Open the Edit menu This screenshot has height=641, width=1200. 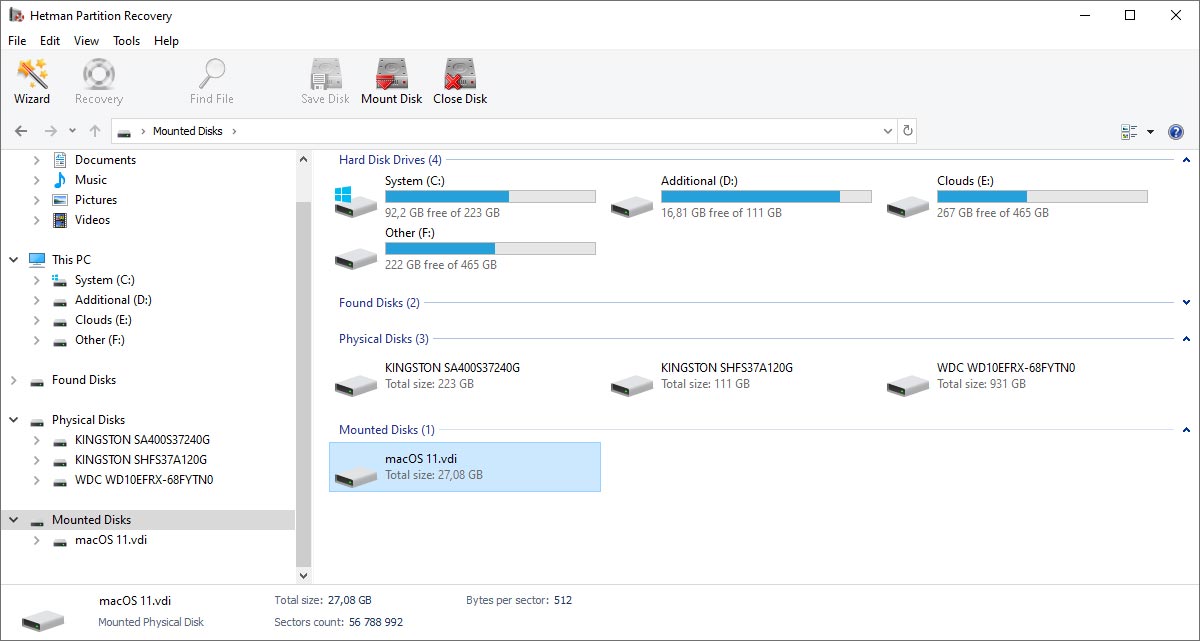click(x=50, y=41)
